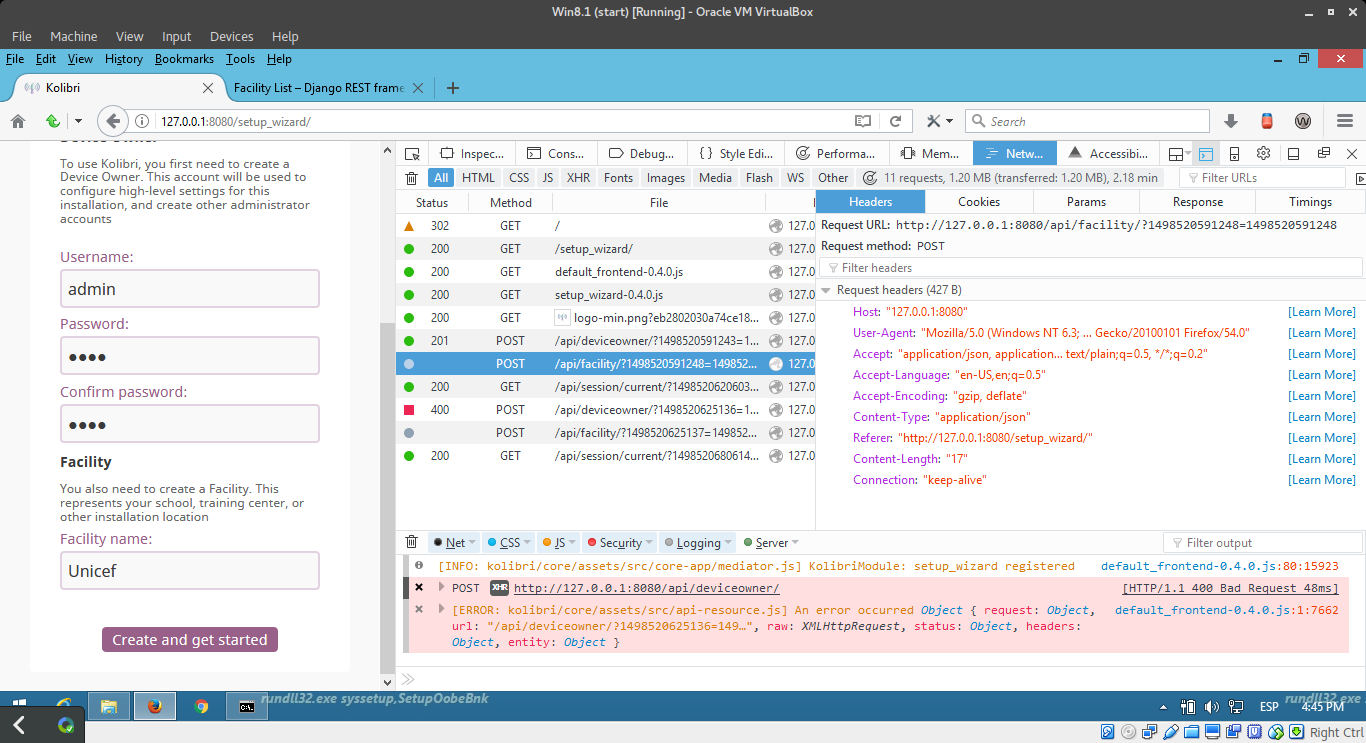
Task: Toggle the All network filter
Action: (441, 178)
